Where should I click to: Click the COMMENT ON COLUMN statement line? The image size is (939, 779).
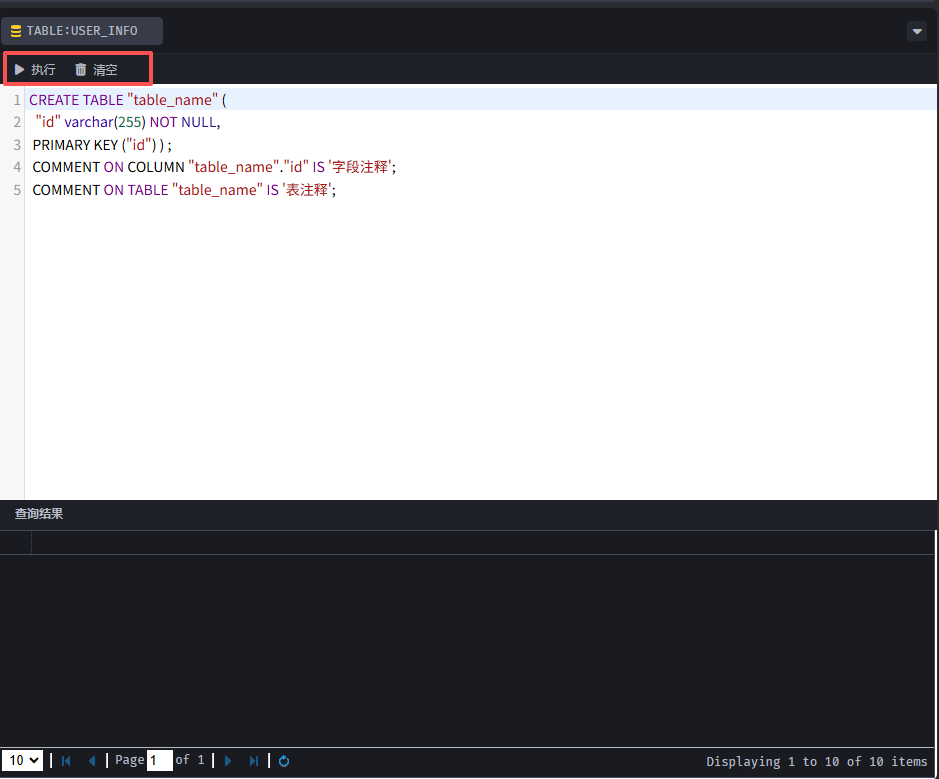coord(214,167)
